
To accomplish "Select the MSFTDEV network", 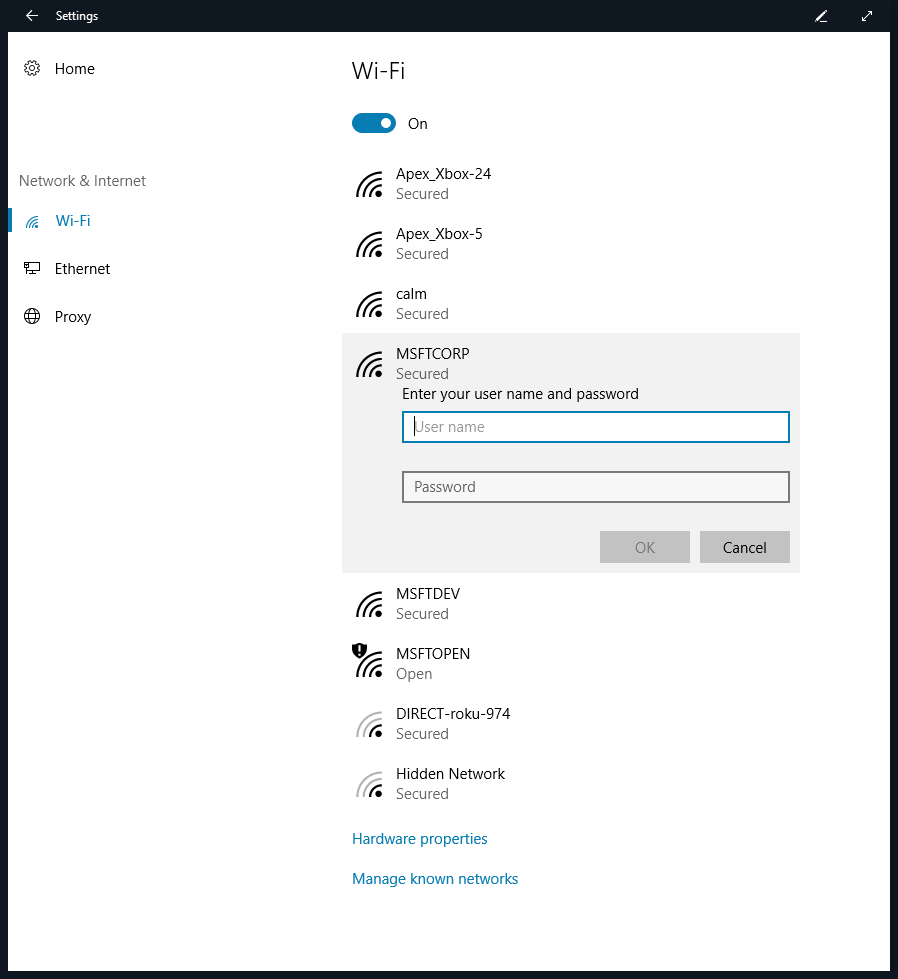I will (x=428, y=603).
